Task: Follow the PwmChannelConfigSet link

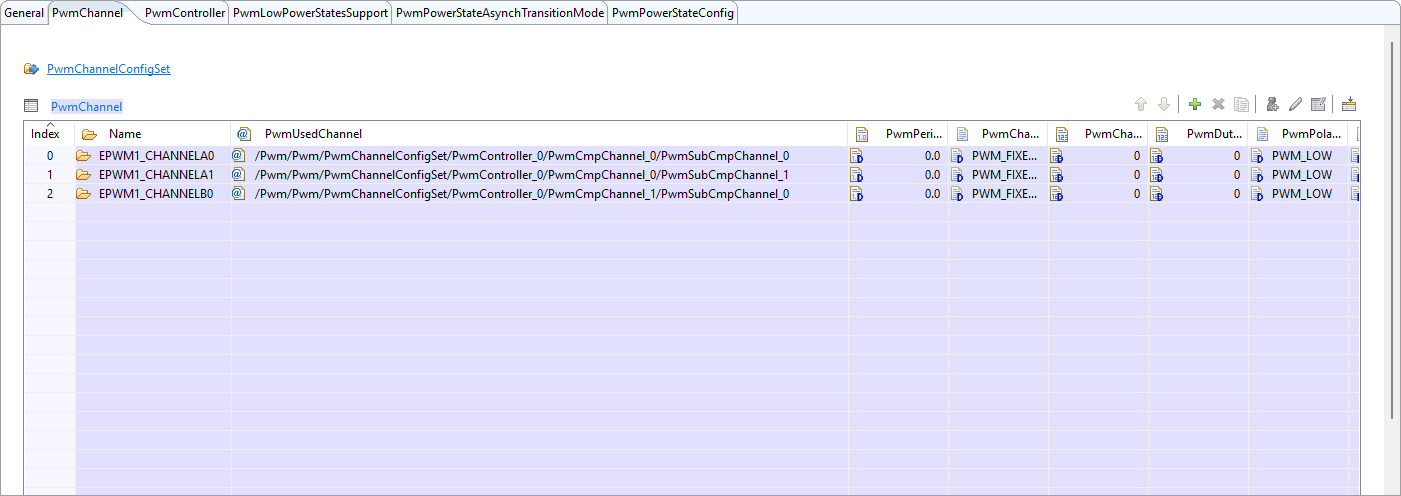Action: 108,69
